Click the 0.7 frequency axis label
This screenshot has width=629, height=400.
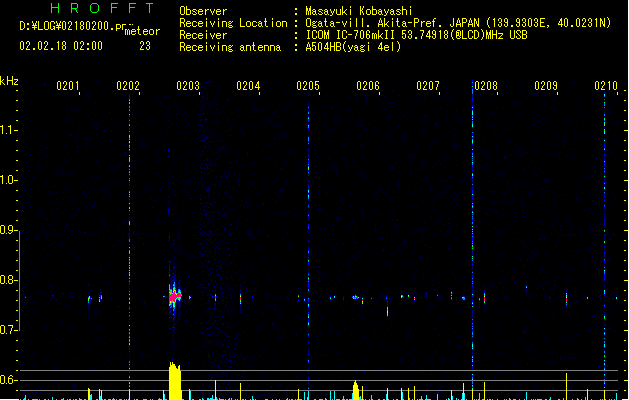coord(7,330)
